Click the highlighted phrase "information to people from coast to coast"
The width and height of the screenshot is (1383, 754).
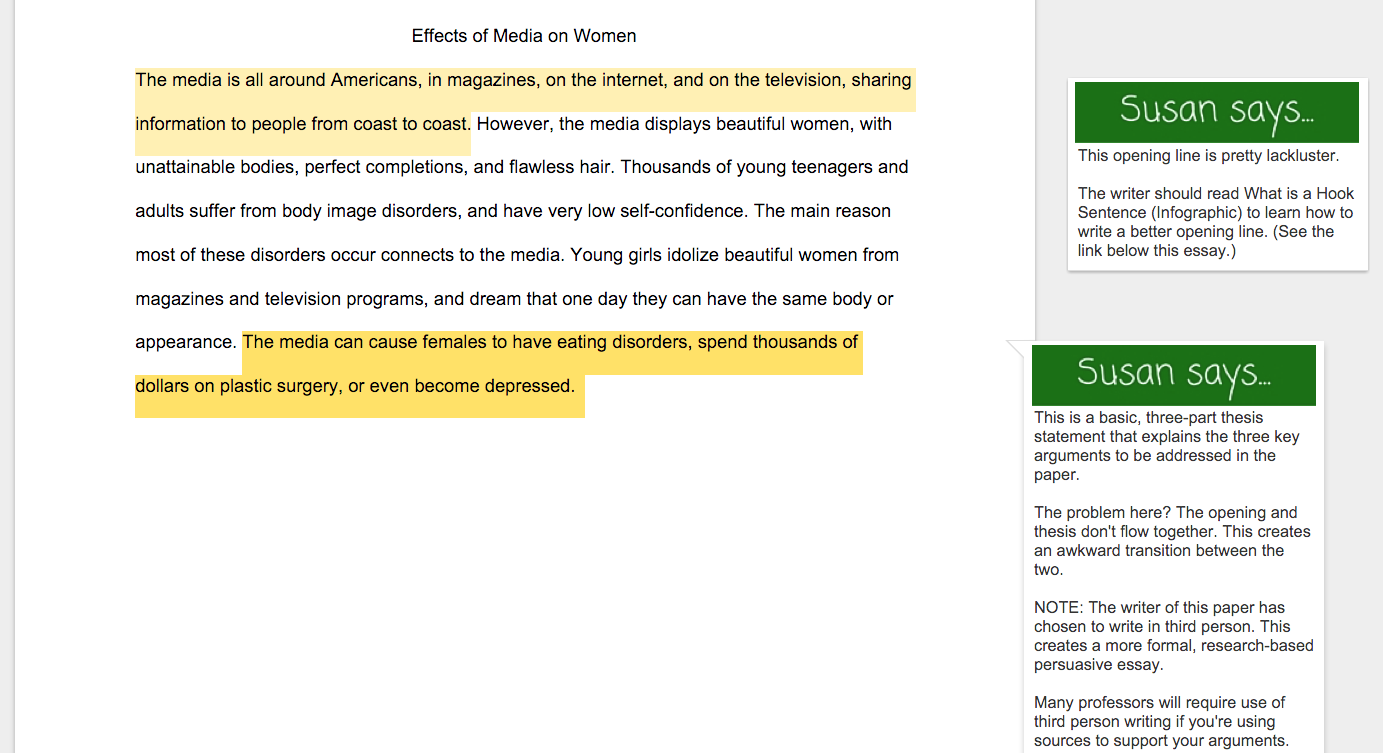coord(302,124)
